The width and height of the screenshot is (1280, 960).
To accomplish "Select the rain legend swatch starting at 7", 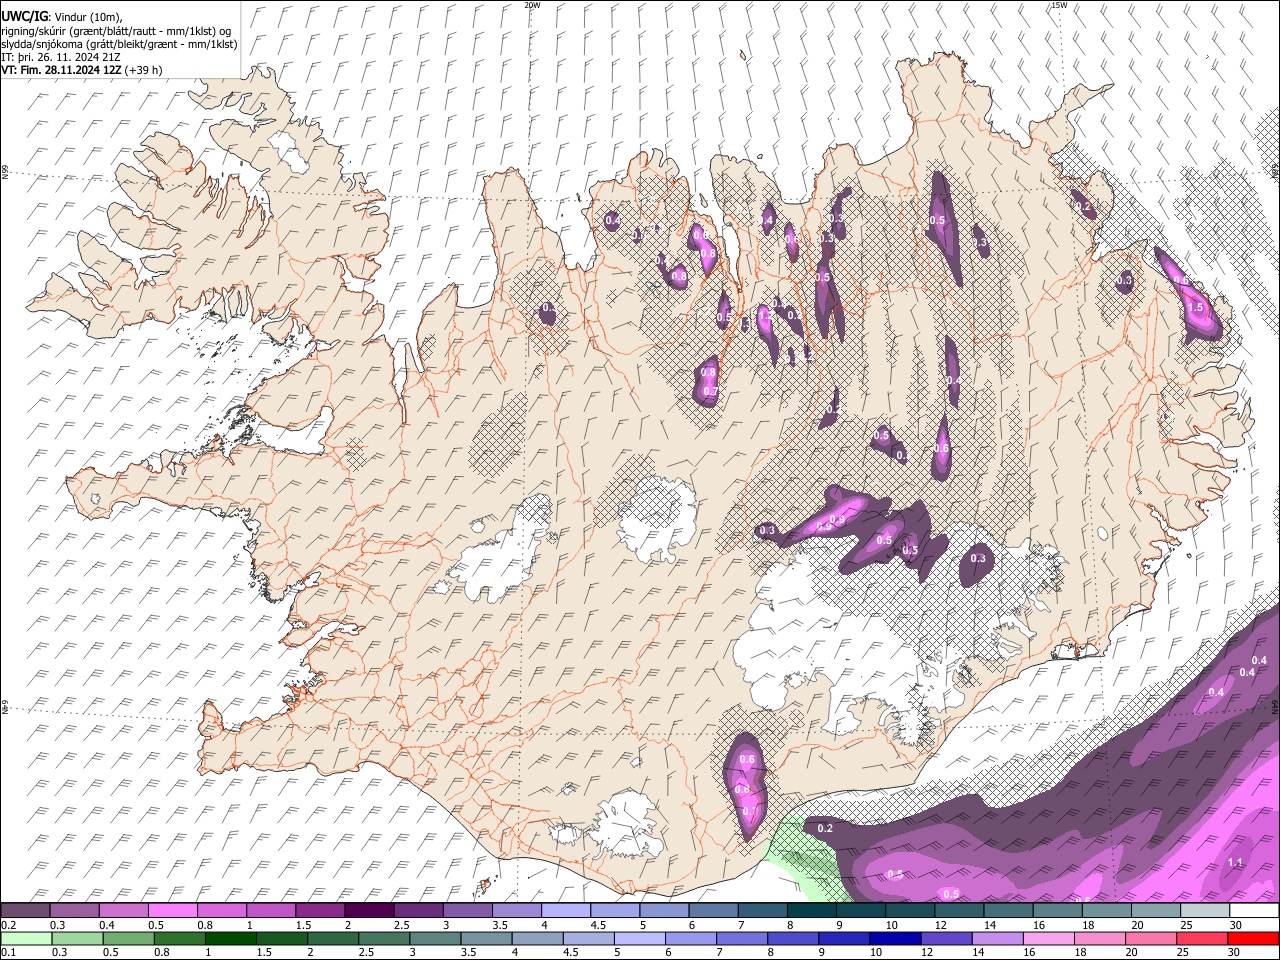I will 742,938.
